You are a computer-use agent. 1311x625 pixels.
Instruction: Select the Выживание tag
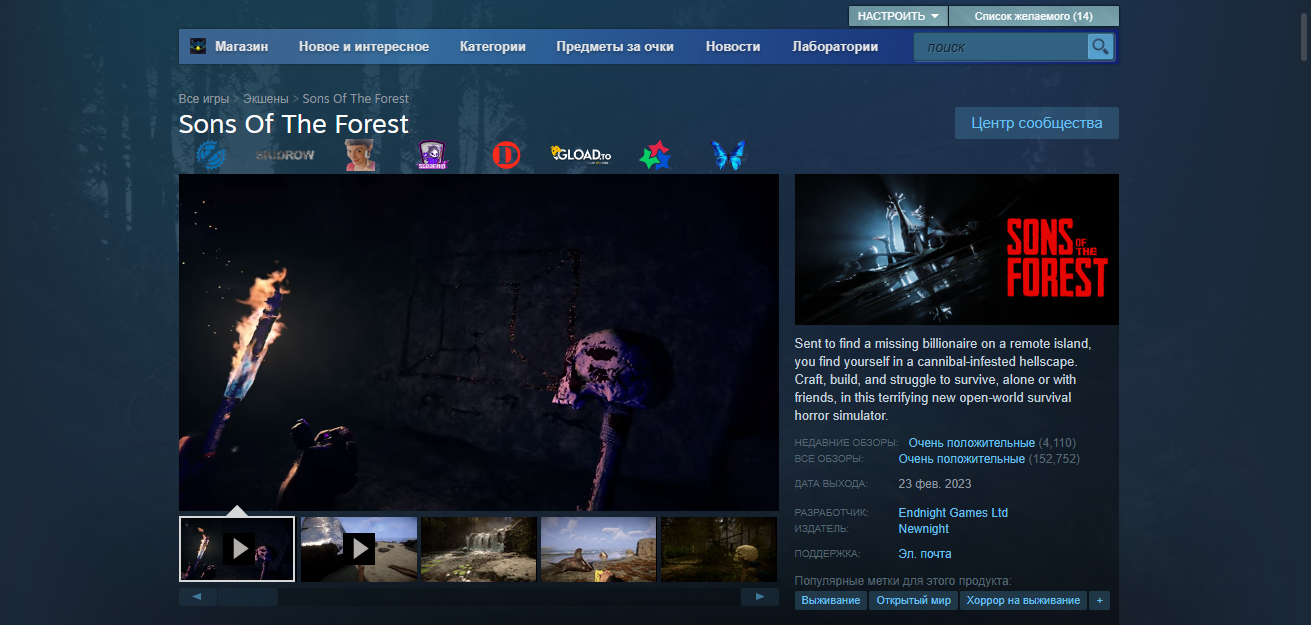[831, 600]
